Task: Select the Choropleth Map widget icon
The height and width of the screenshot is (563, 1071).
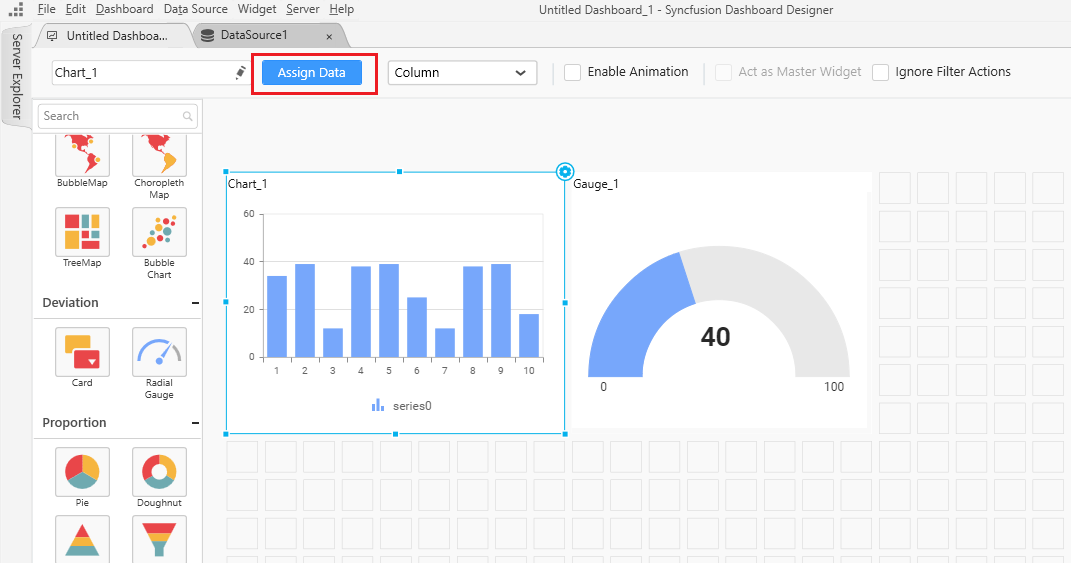Action: [x=159, y=155]
